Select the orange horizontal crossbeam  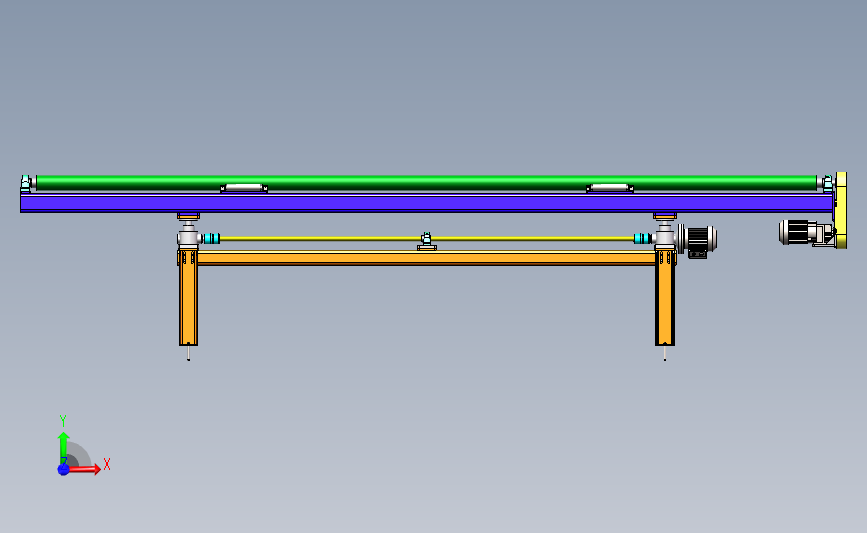(426, 258)
